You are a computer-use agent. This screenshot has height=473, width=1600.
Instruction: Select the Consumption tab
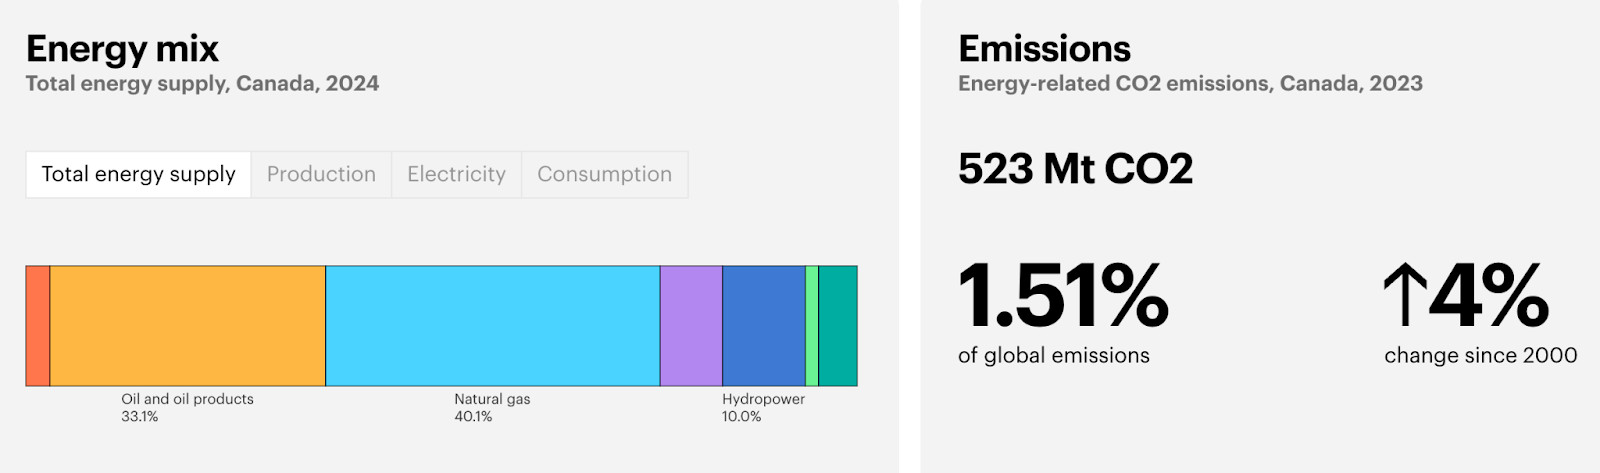click(x=604, y=174)
